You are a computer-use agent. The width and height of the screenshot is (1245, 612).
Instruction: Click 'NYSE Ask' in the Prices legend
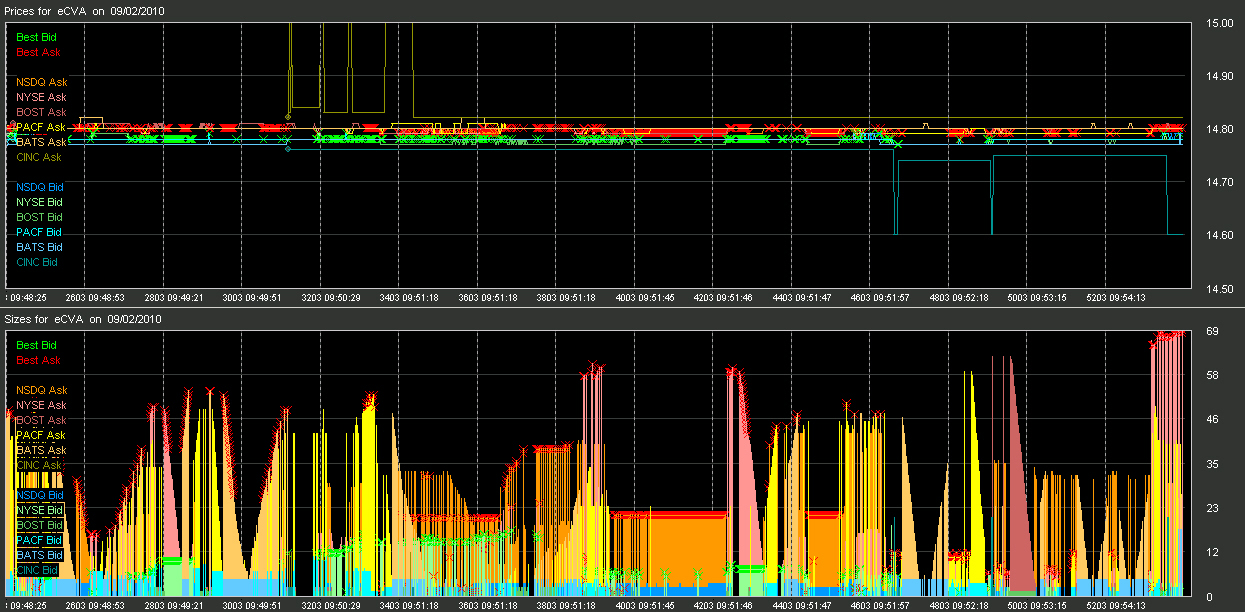[42, 97]
